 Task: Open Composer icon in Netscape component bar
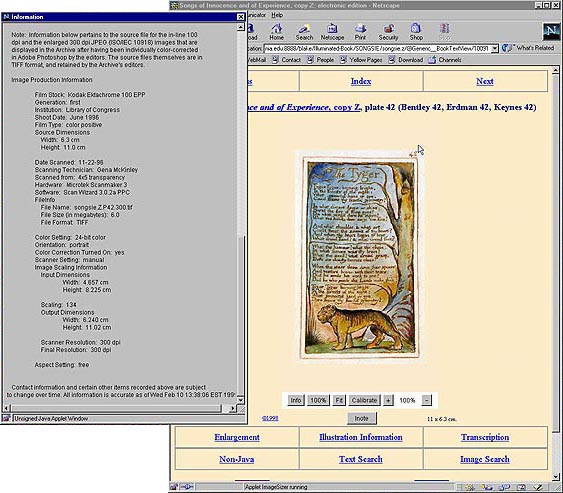tap(538, 487)
